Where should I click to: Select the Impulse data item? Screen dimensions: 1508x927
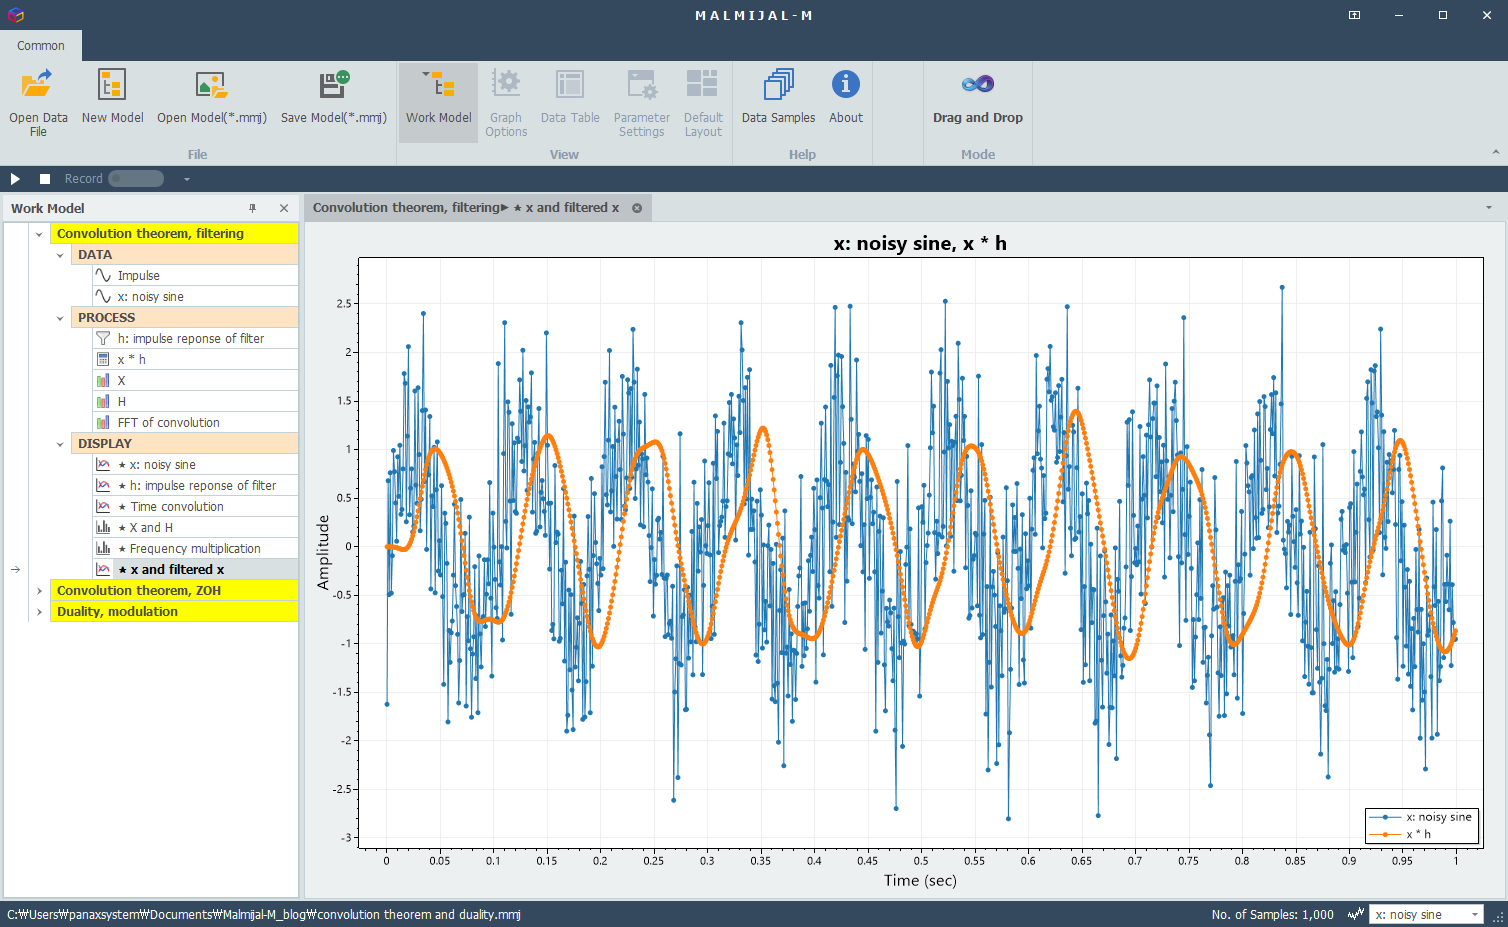195,276
